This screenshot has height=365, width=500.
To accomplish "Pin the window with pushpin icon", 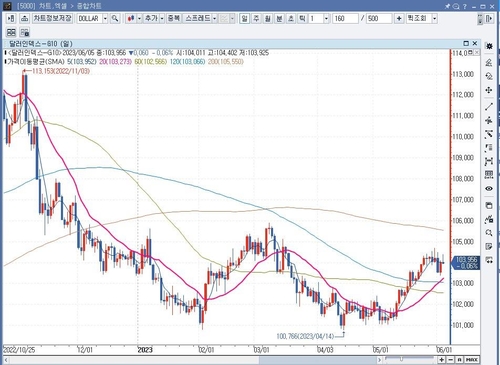I will pyautogui.click(x=447, y=6).
